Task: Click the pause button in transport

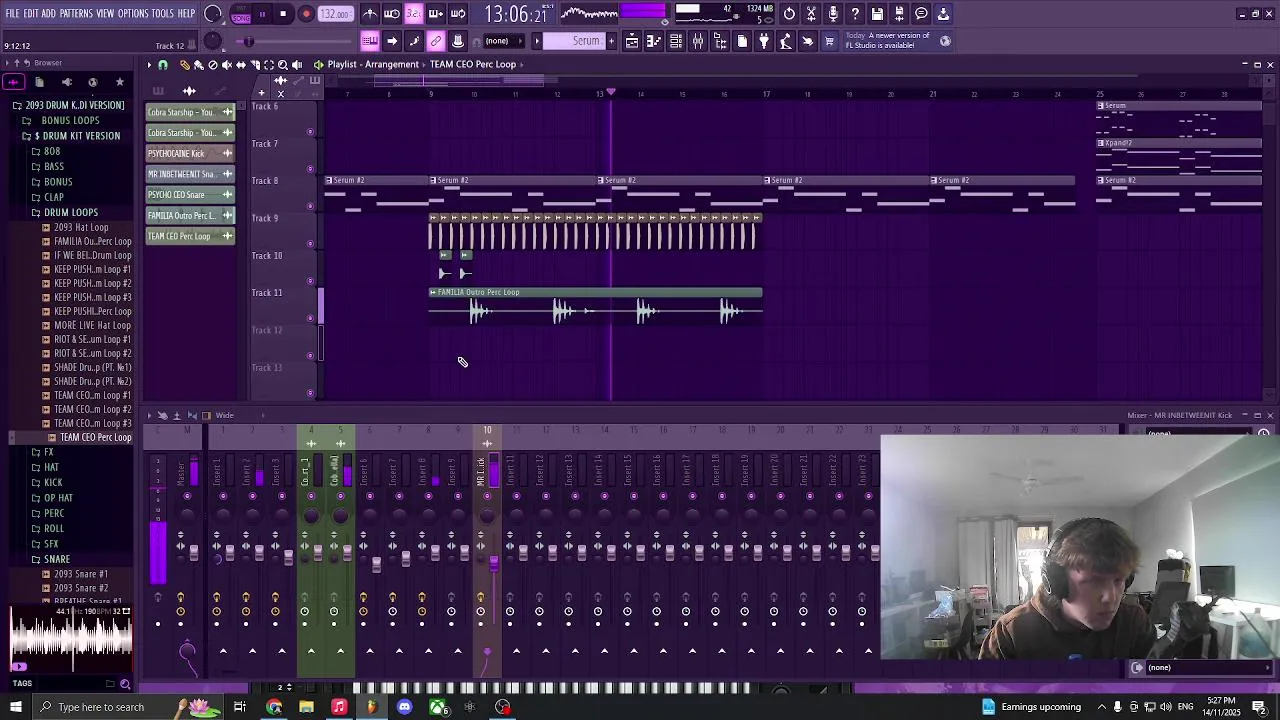Action: coord(262,14)
